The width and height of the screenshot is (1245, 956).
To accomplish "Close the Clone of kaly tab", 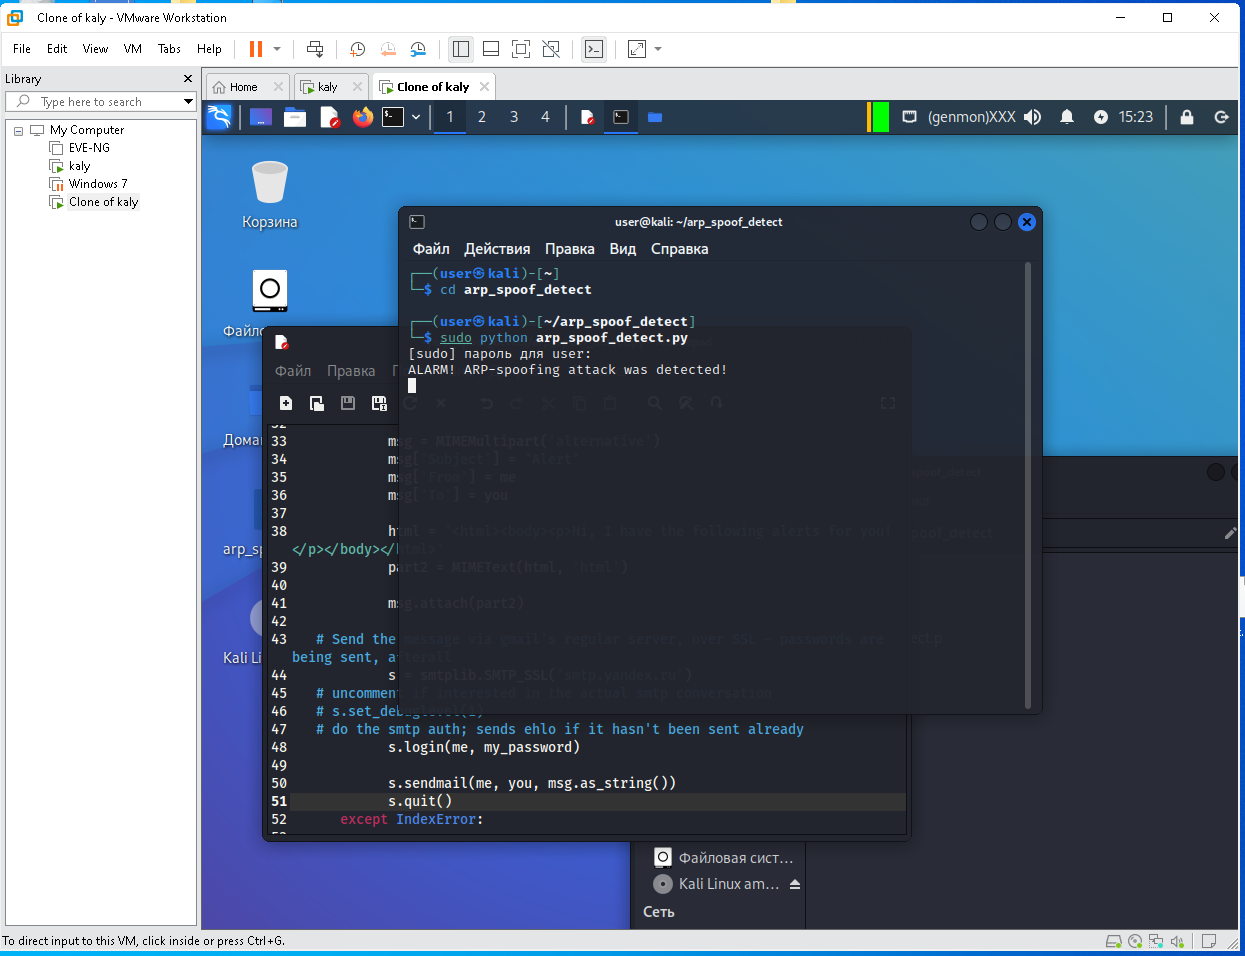I will pos(485,87).
